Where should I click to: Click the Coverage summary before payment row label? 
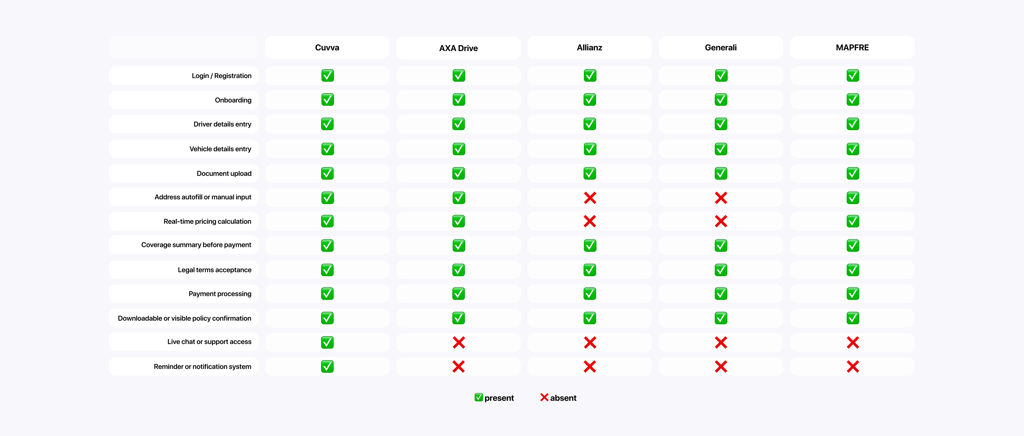196,245
